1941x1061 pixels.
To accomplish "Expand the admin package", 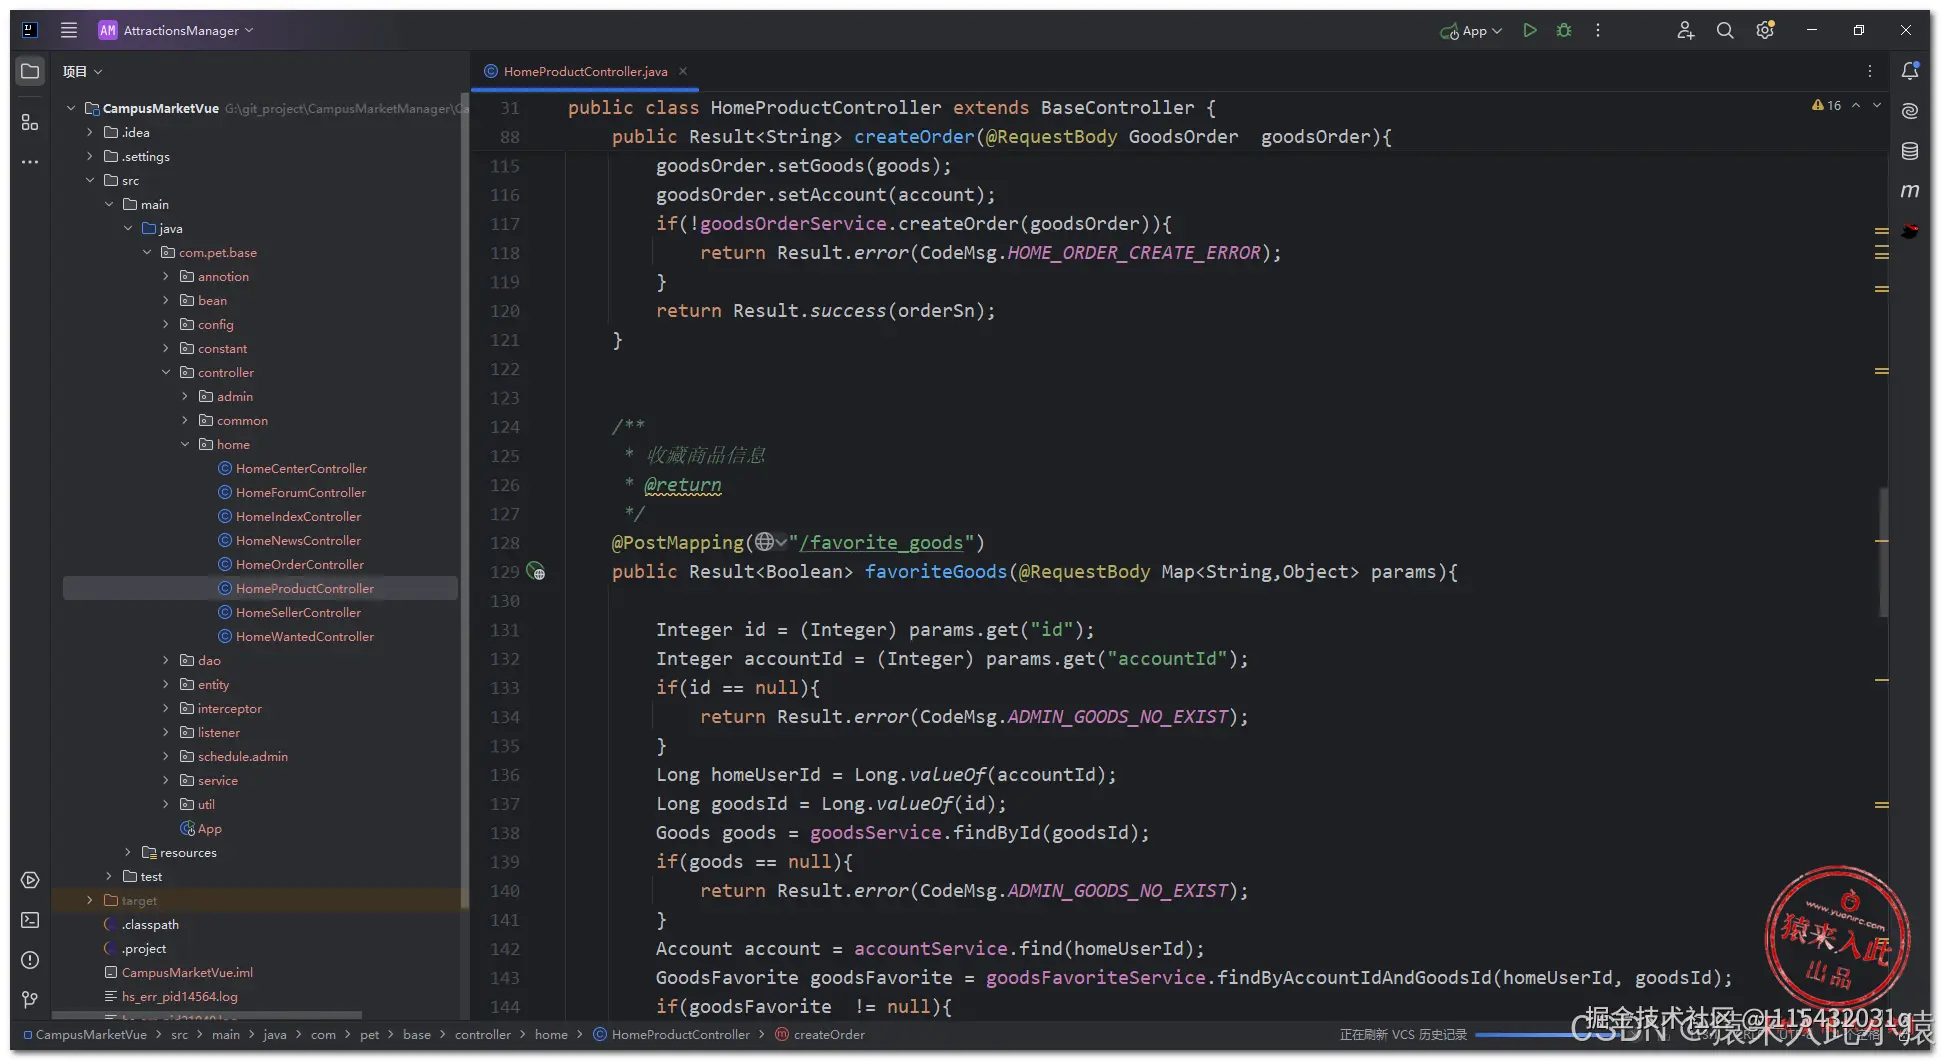I will [185, 396].
